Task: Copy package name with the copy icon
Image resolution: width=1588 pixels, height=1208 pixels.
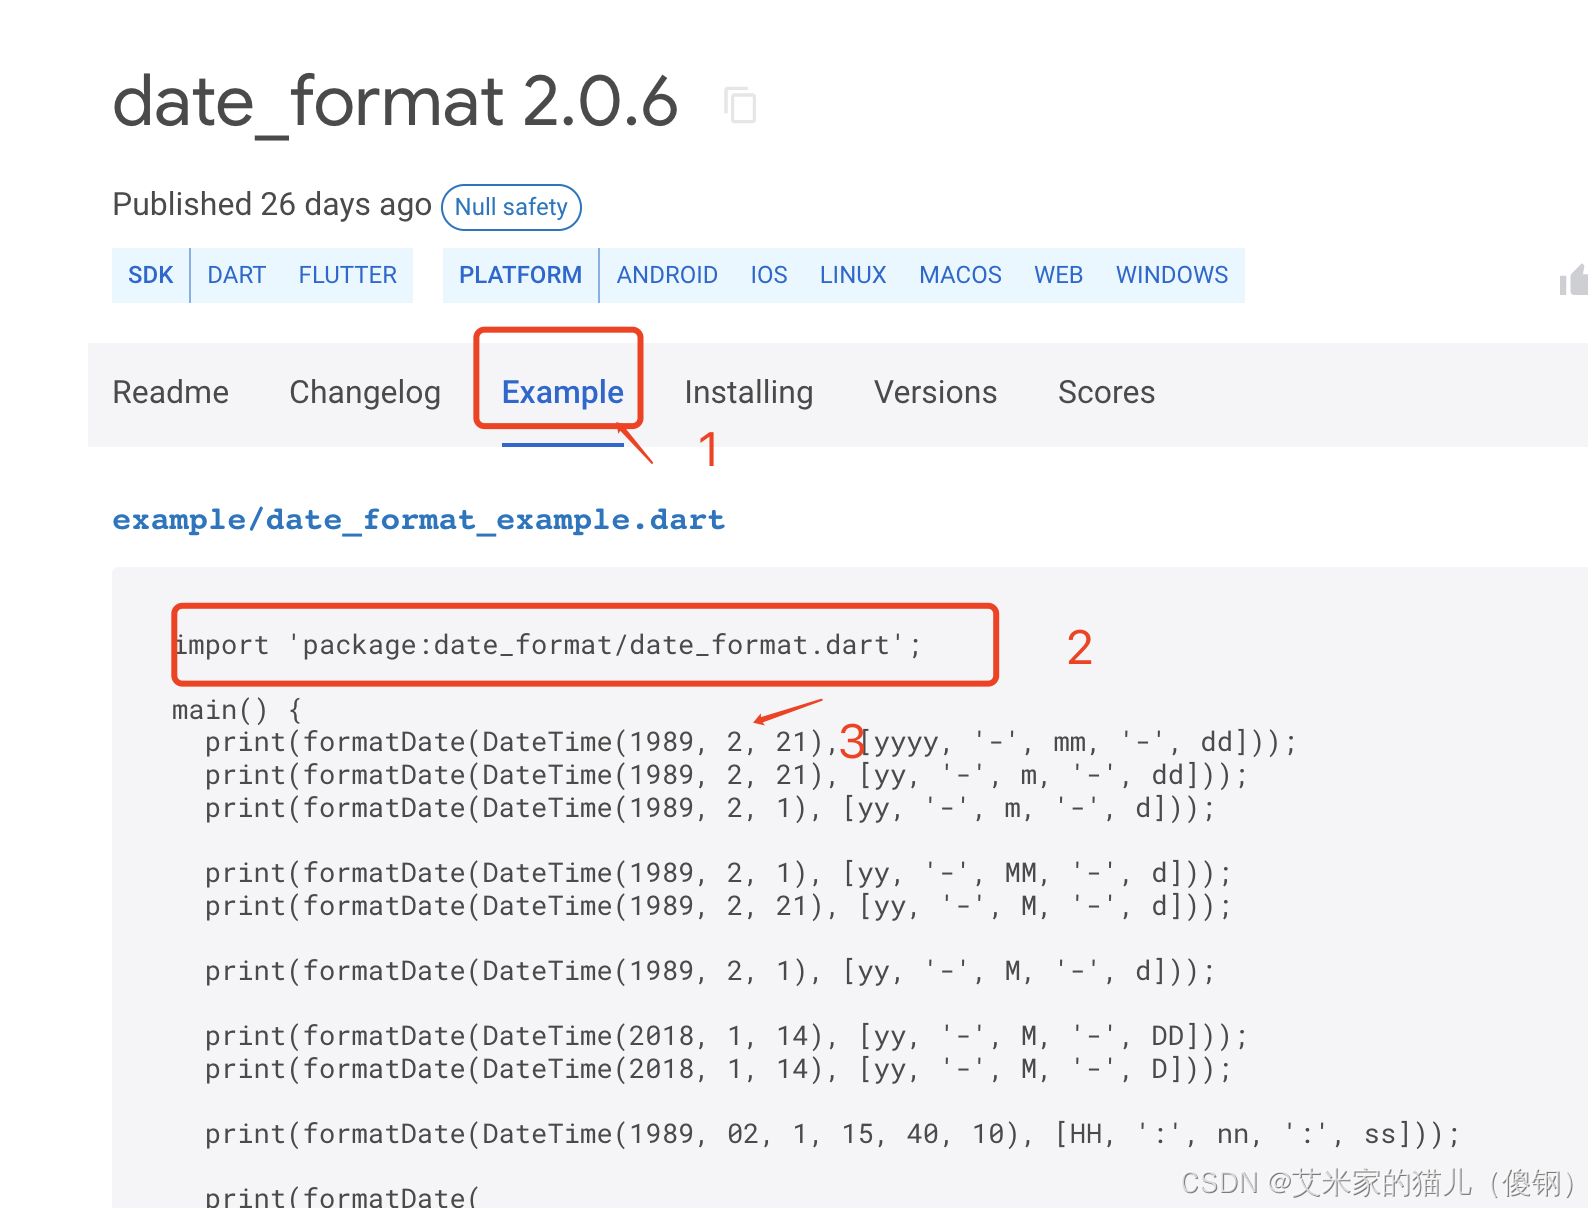Action: pos(740,105)
